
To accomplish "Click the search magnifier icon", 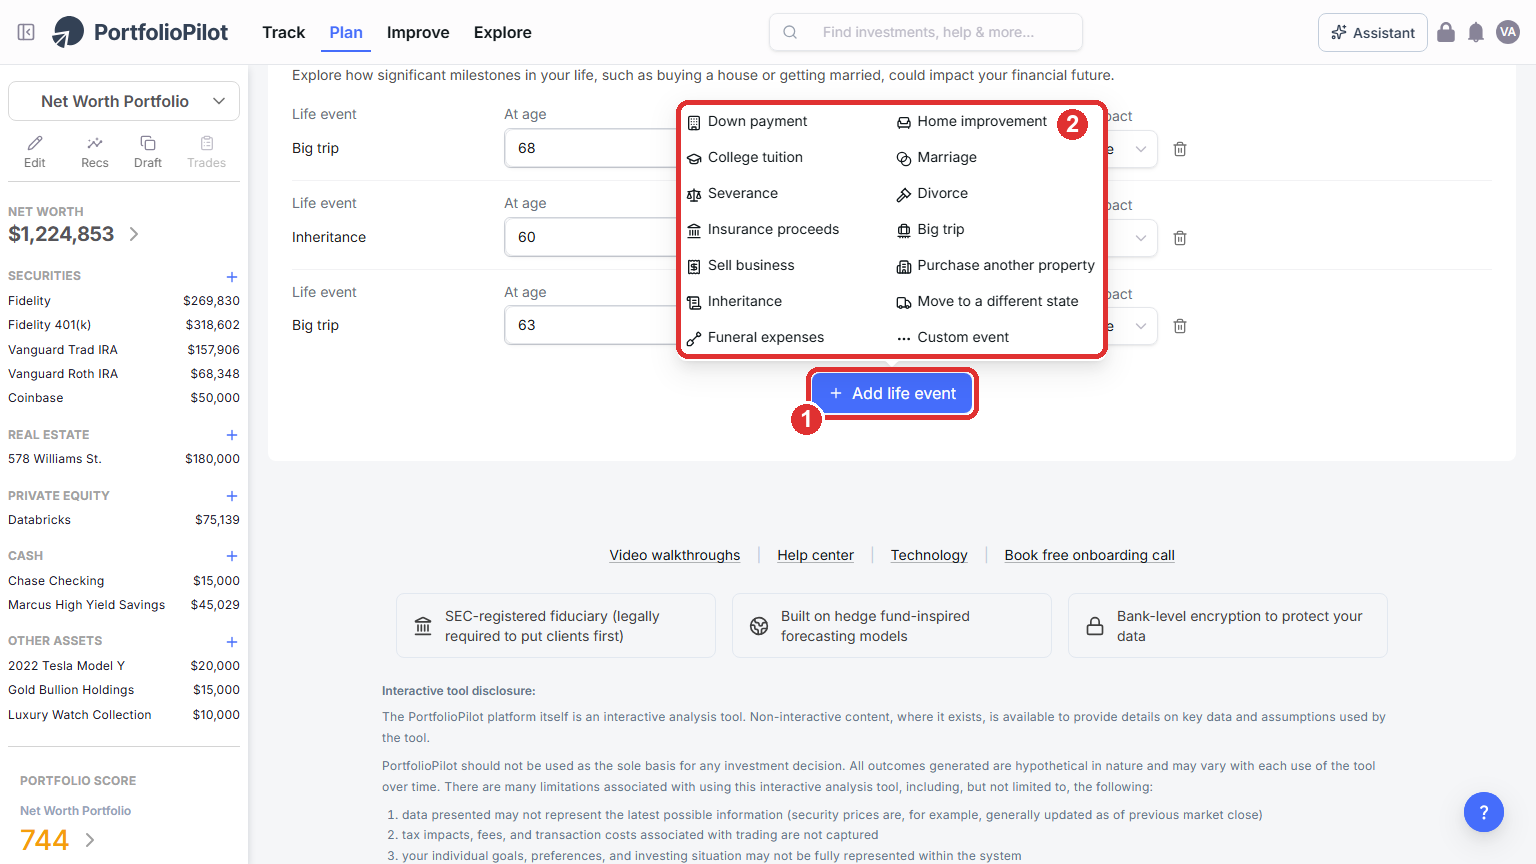I will [790, 32].
